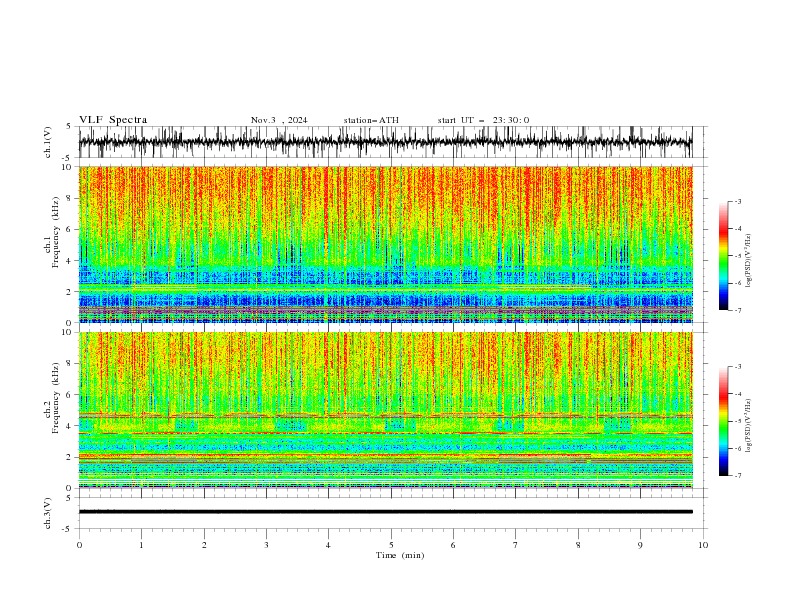Click tick label '6' on time axis
Screen dimensions: 792x612
[x=453, y=545]
